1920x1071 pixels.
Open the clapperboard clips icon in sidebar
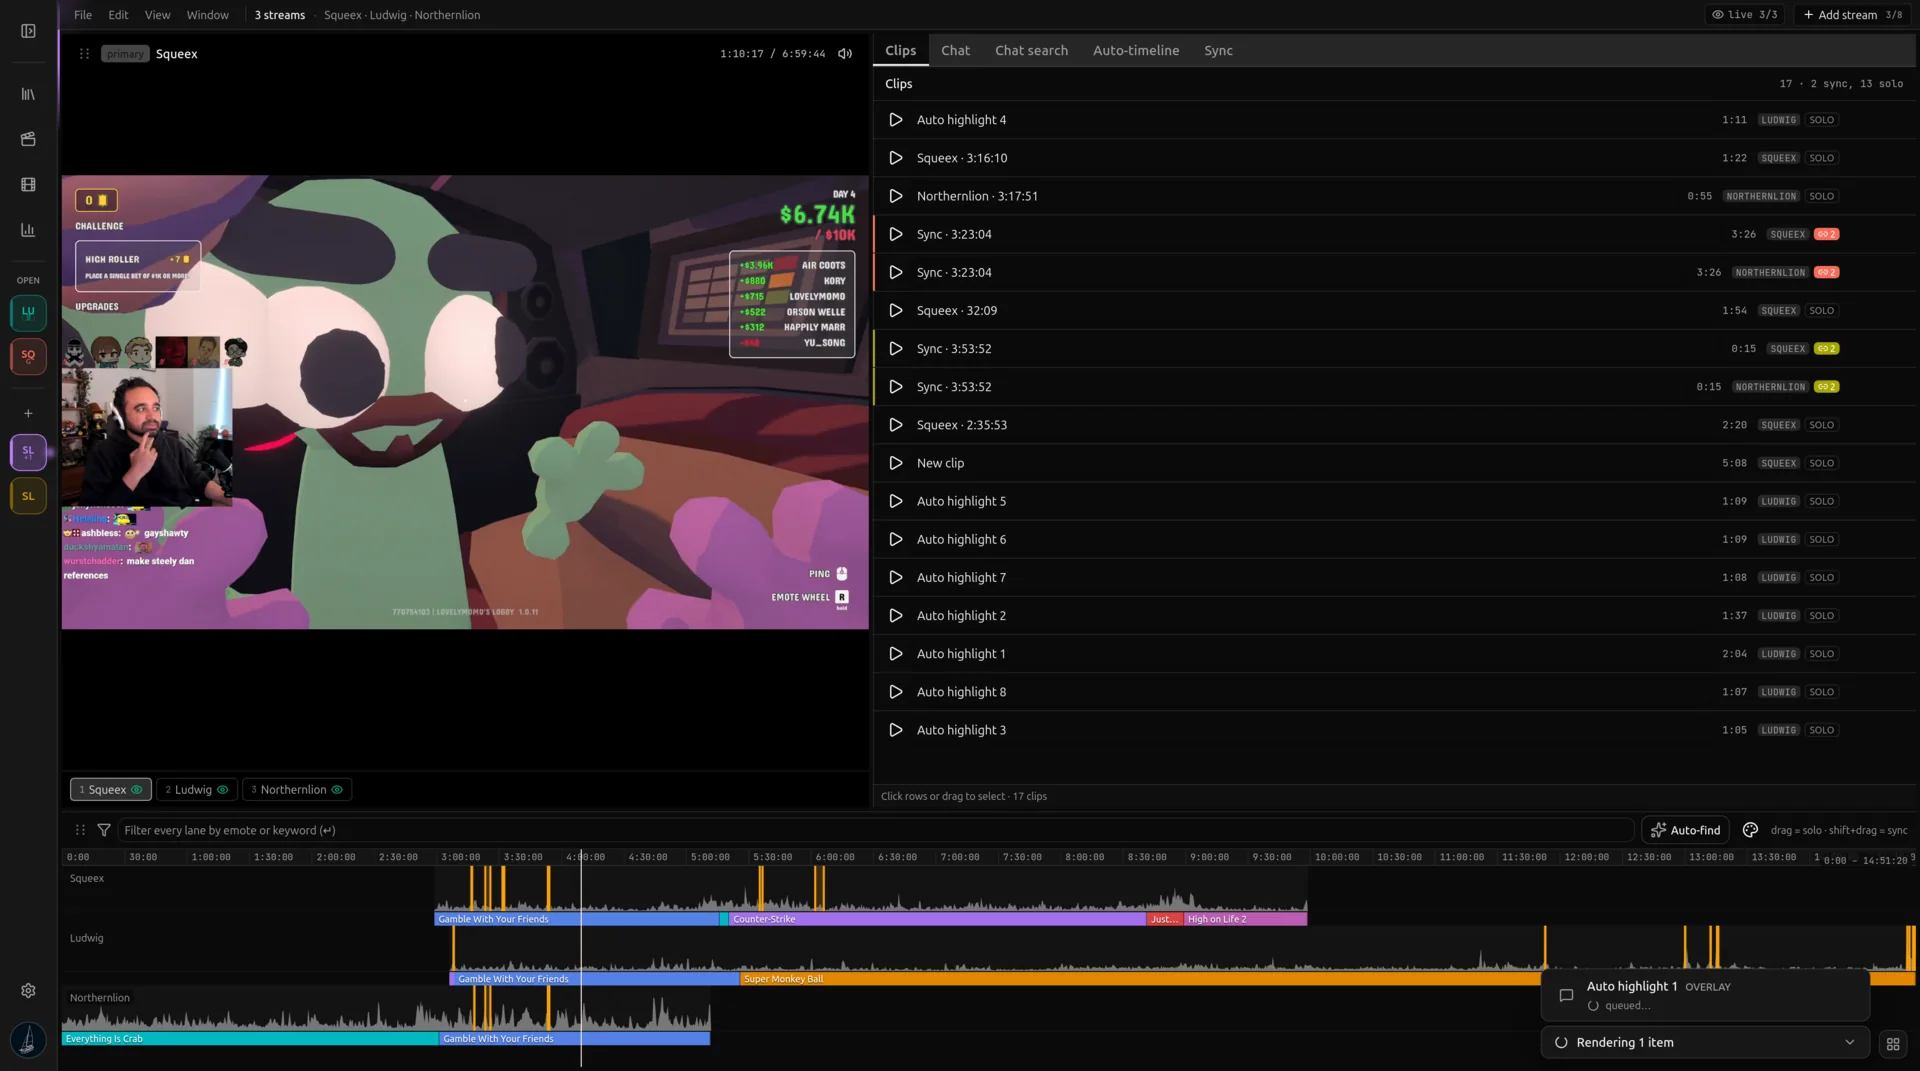(28, 139)
